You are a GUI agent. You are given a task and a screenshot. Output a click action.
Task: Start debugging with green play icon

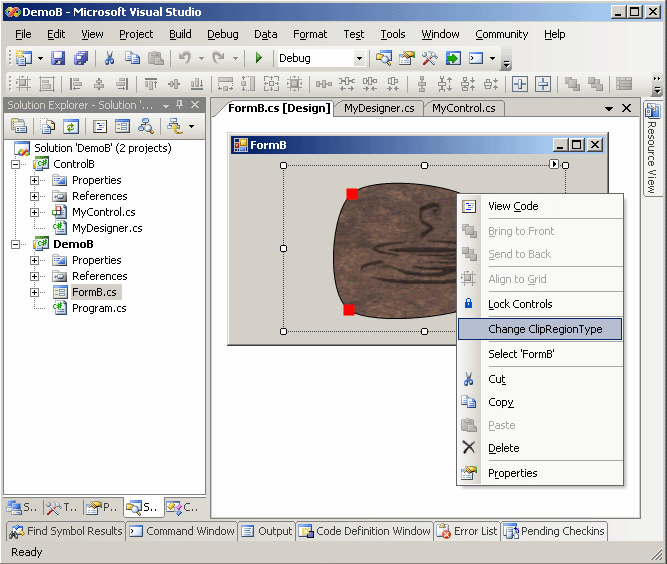259,58
